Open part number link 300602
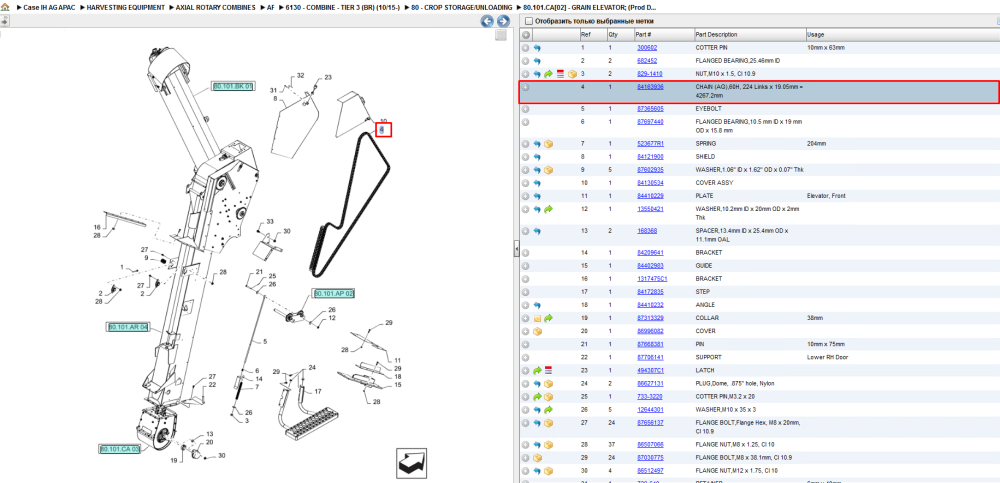Viewport: 1000px width, 483px height. (x=647, y=48)
